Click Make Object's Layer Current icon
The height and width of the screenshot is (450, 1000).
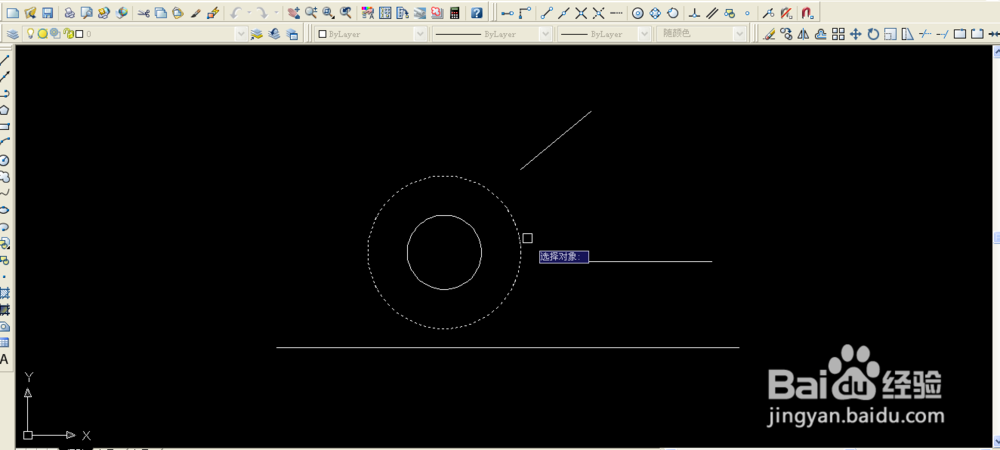[256, 34]
